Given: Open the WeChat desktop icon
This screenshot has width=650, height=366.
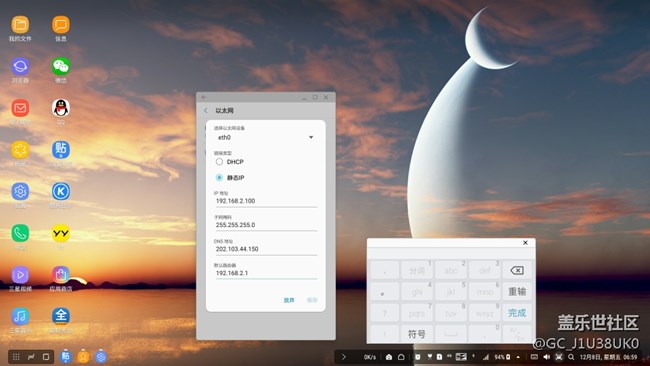Looking at the screenshot, I should click(x=61, y=66).
